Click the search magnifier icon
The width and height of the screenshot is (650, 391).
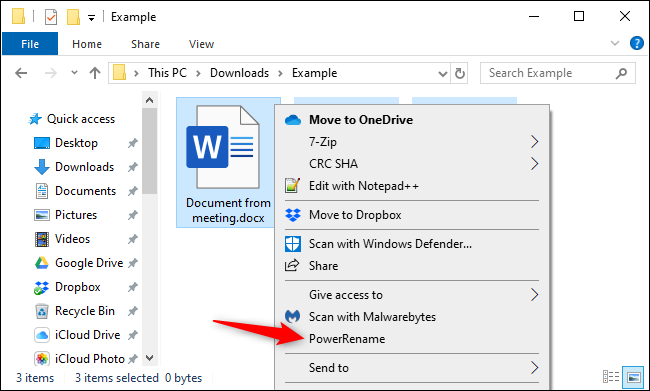(x=621, y=73)
